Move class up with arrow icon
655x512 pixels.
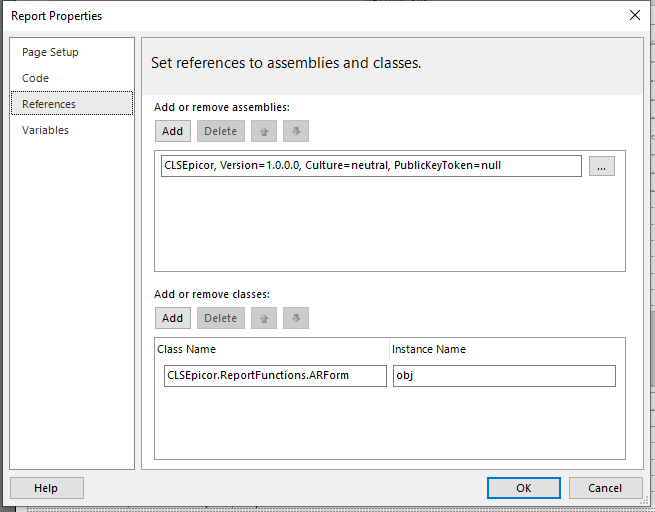(264, 318)
